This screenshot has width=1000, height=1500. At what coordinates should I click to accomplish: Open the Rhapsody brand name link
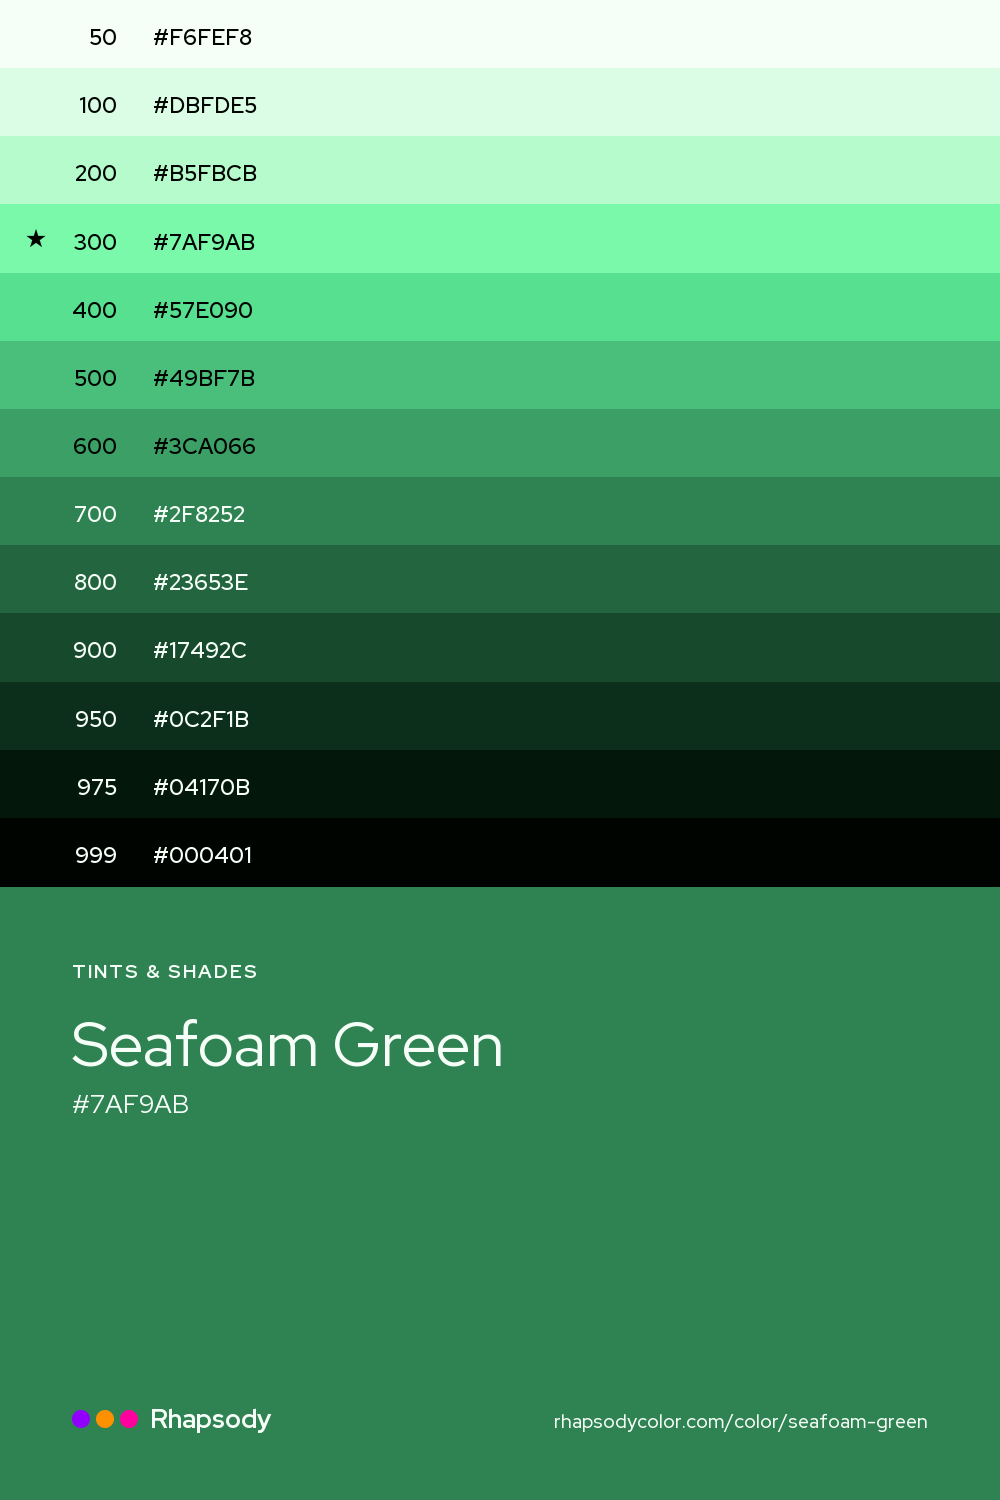(x=210, y=1420)
